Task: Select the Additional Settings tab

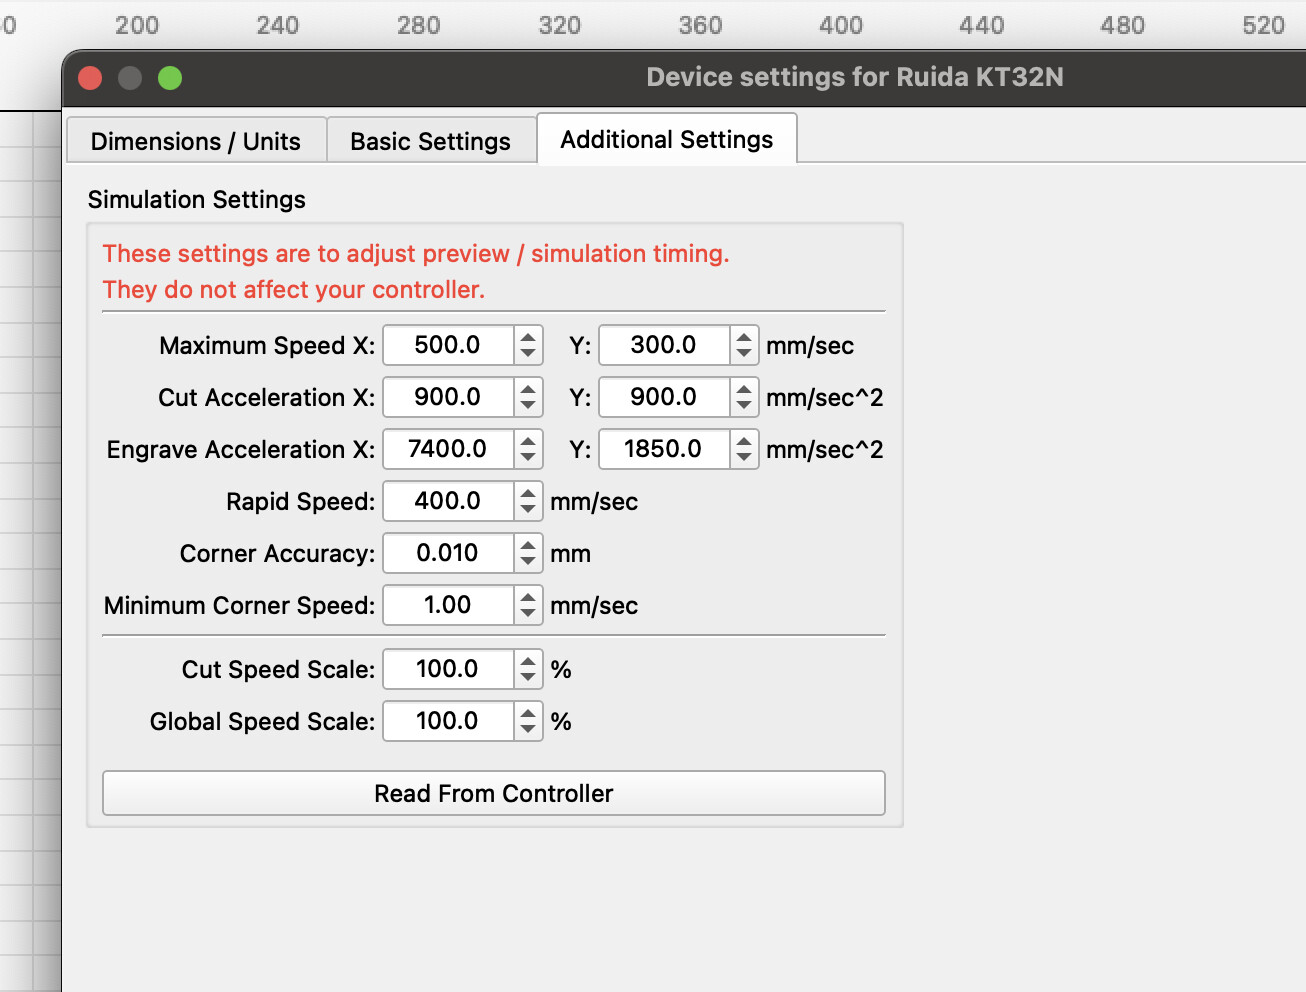Action: 666,139
